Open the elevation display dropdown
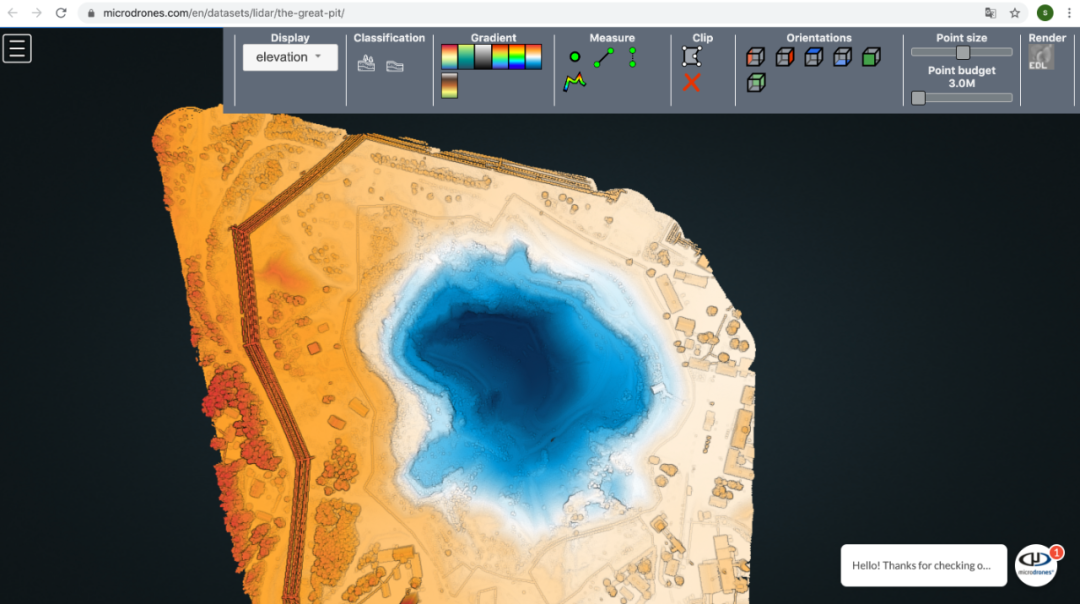This screenshot has width=1080, height=604. click(x=290, y=57)
